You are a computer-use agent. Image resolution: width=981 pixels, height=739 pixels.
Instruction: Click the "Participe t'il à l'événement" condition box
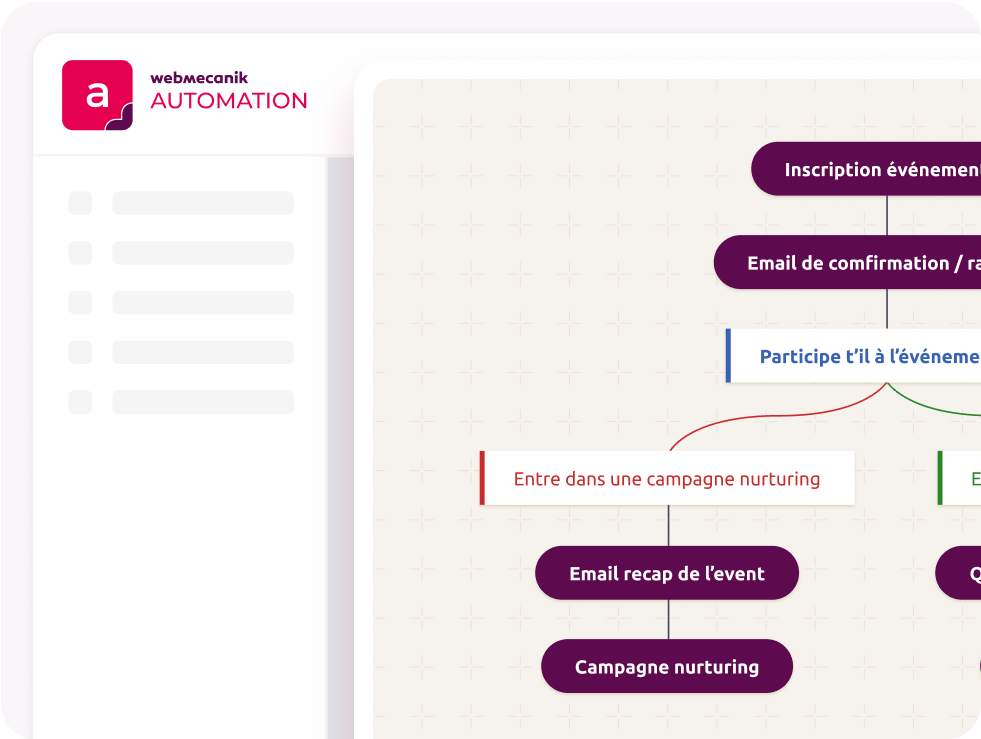click(857, 356)
